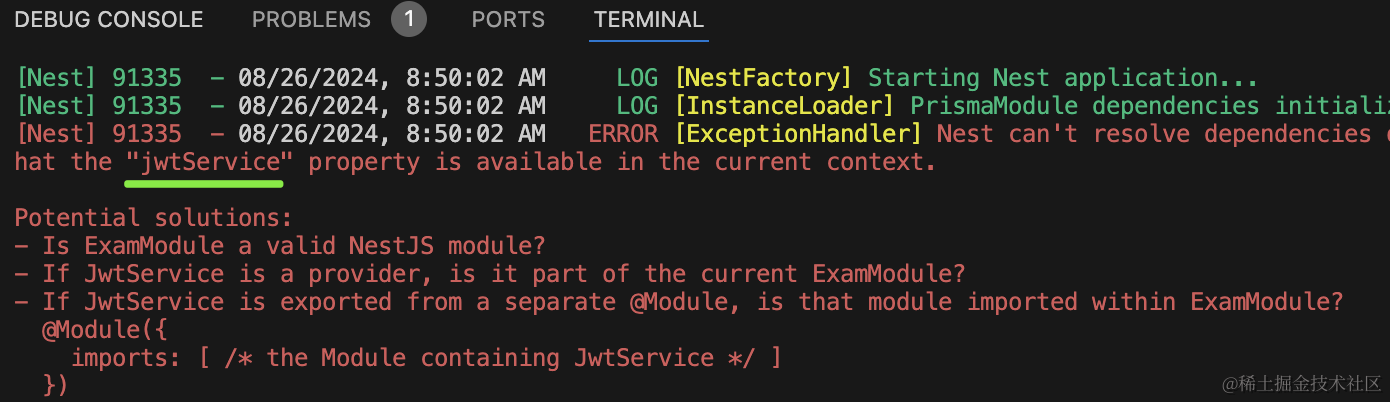Click the "Potential solutions:" line
Viewport: 1390px width, 402px height.
(x=153, y=218)
